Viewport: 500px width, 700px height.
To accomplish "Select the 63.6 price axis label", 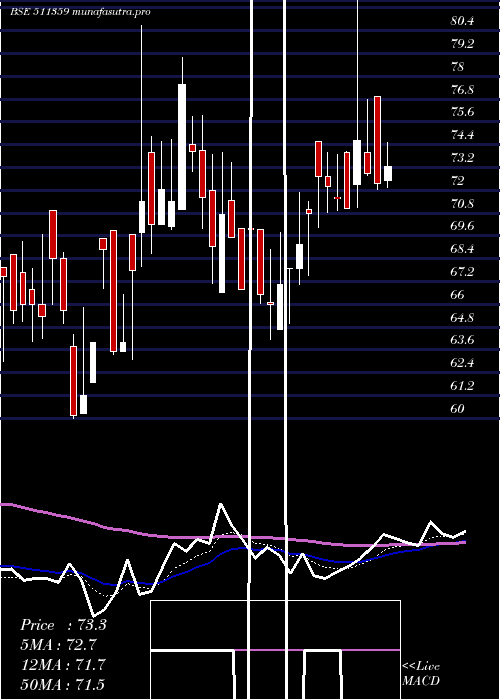I will 462,340.
